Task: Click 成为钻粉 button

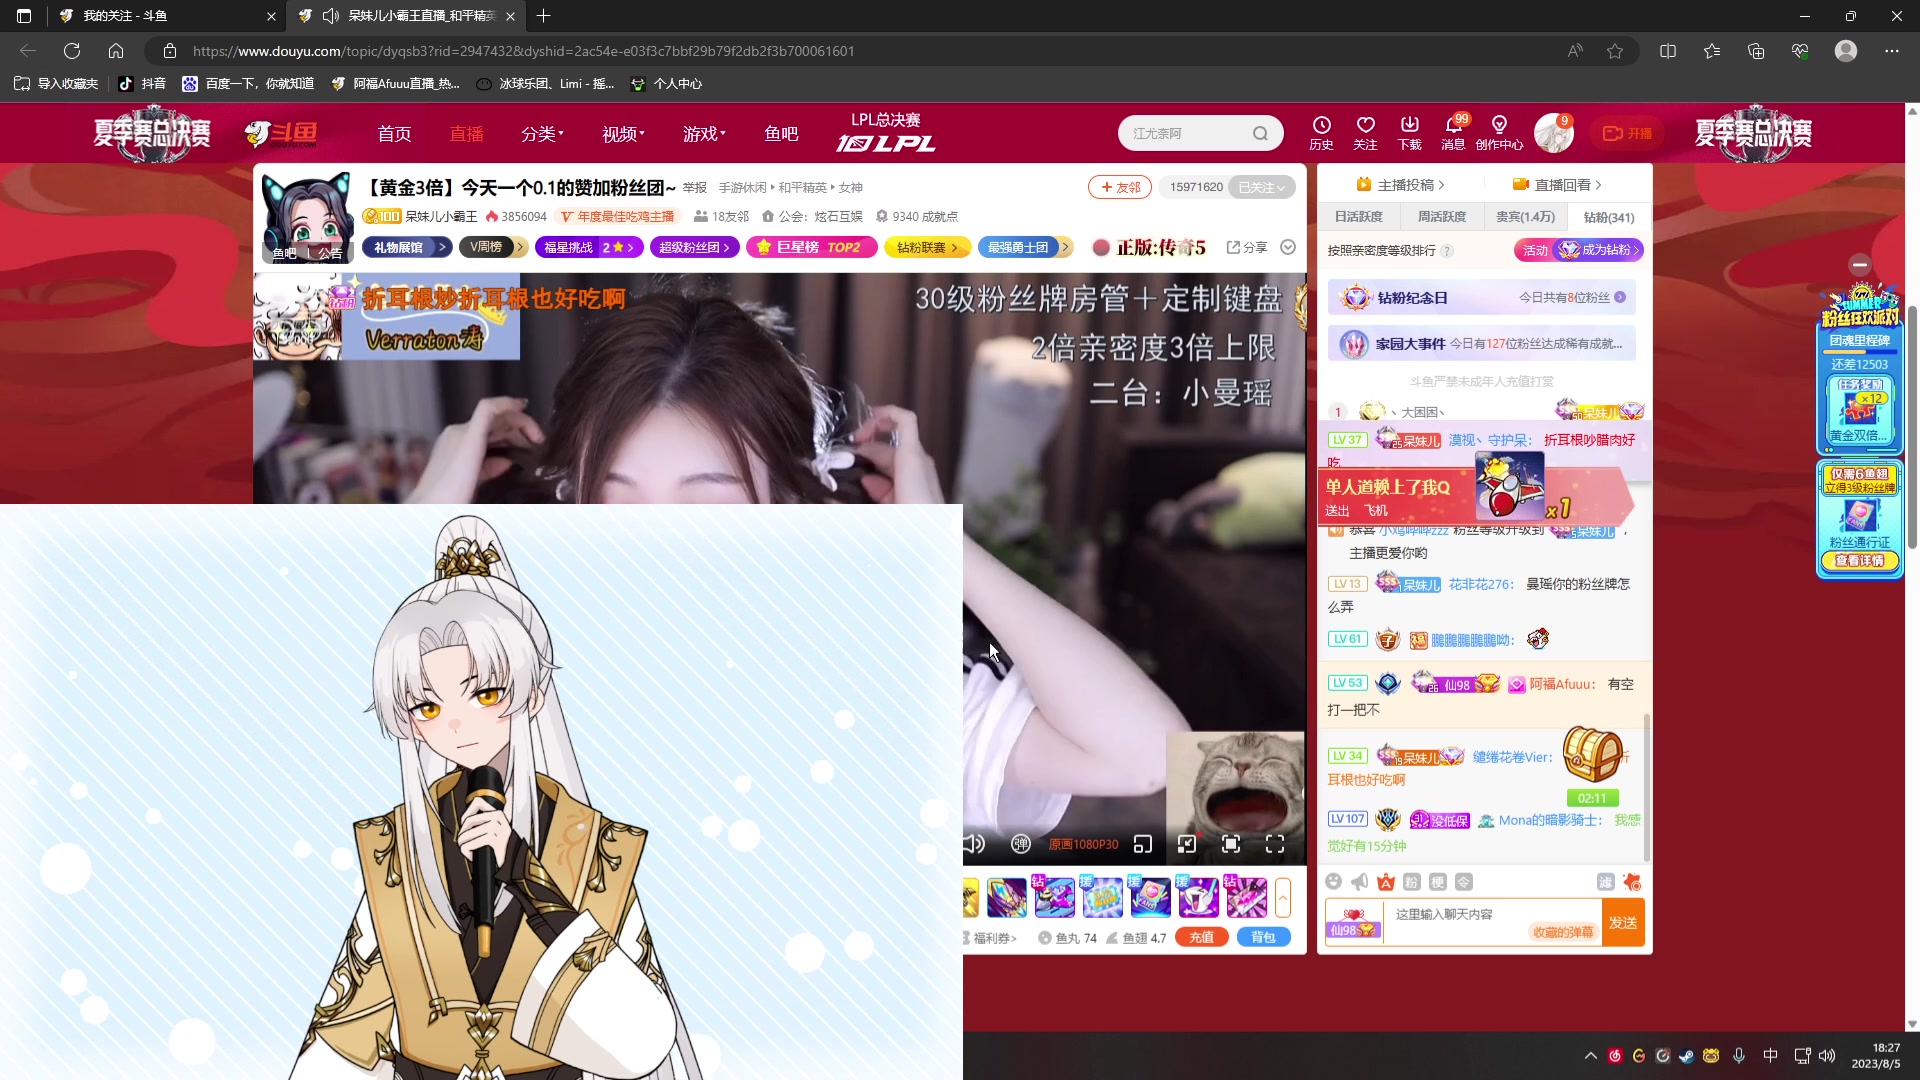Action: point(1599,250)
